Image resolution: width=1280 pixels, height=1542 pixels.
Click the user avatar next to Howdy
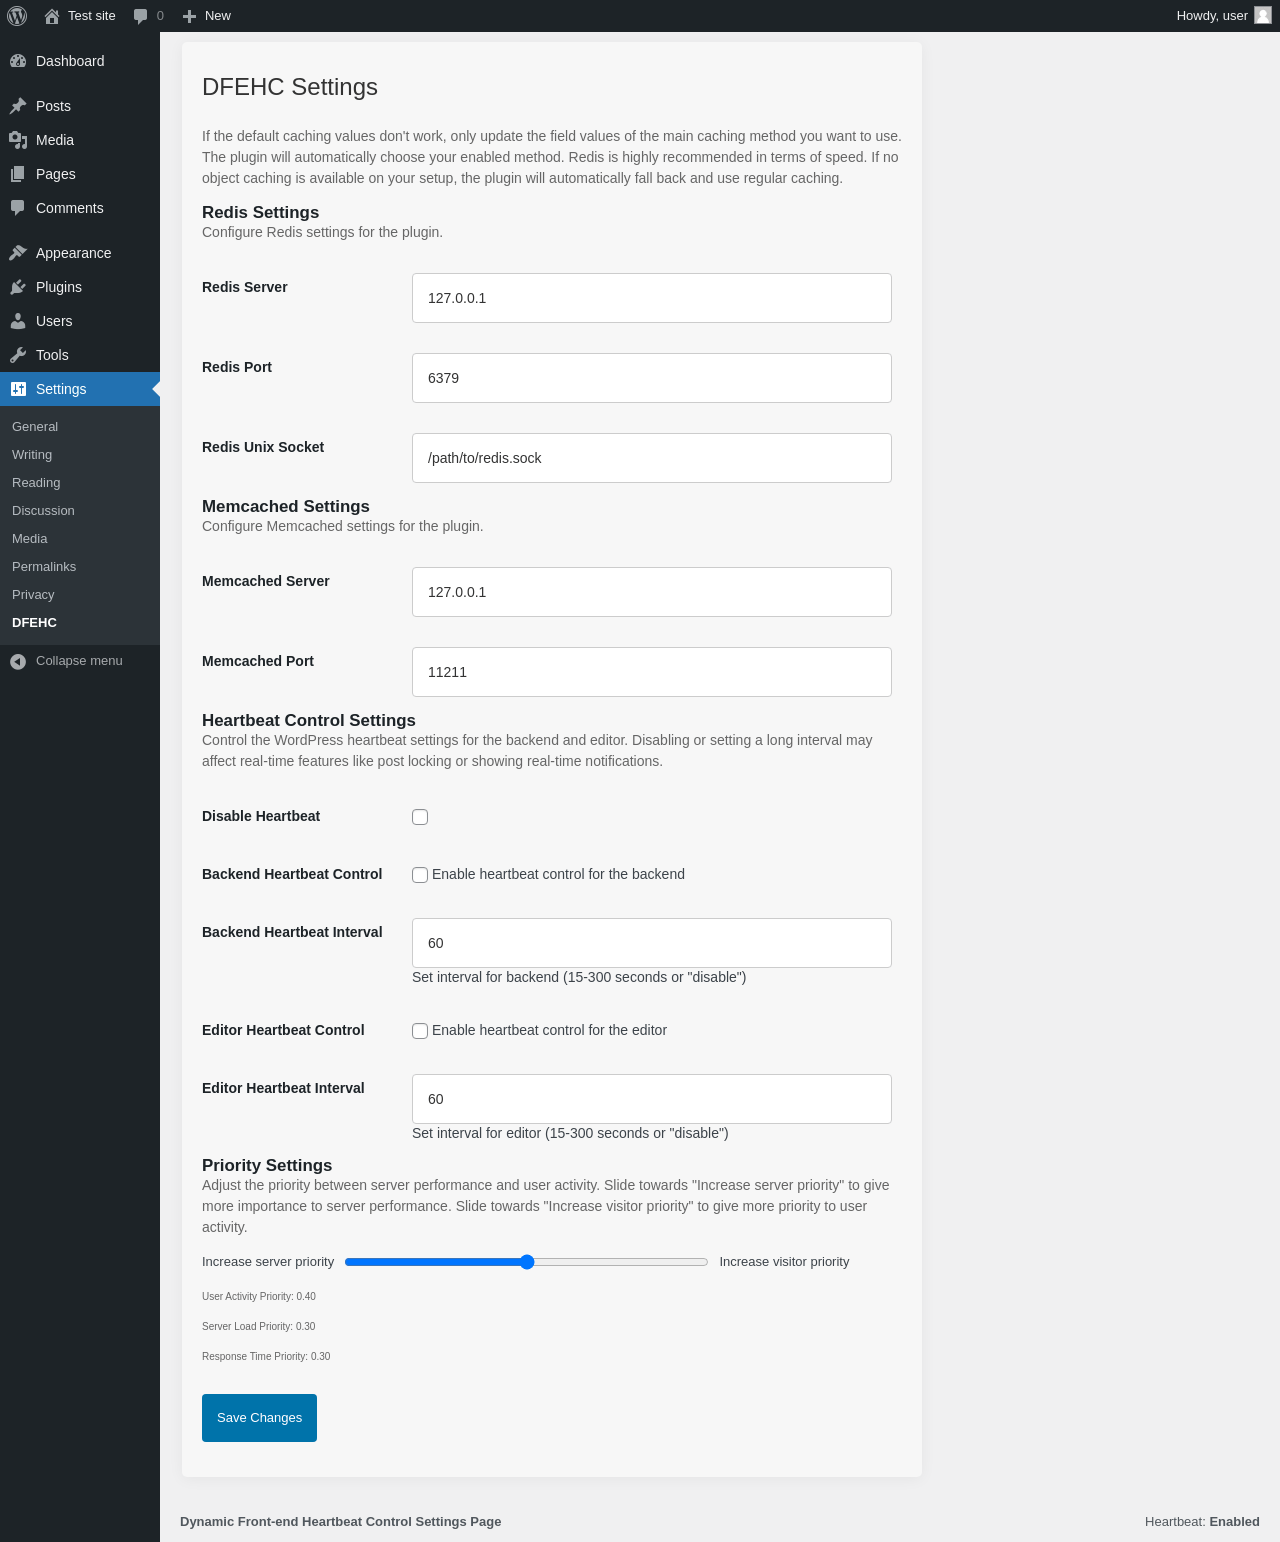point(1263,16)
